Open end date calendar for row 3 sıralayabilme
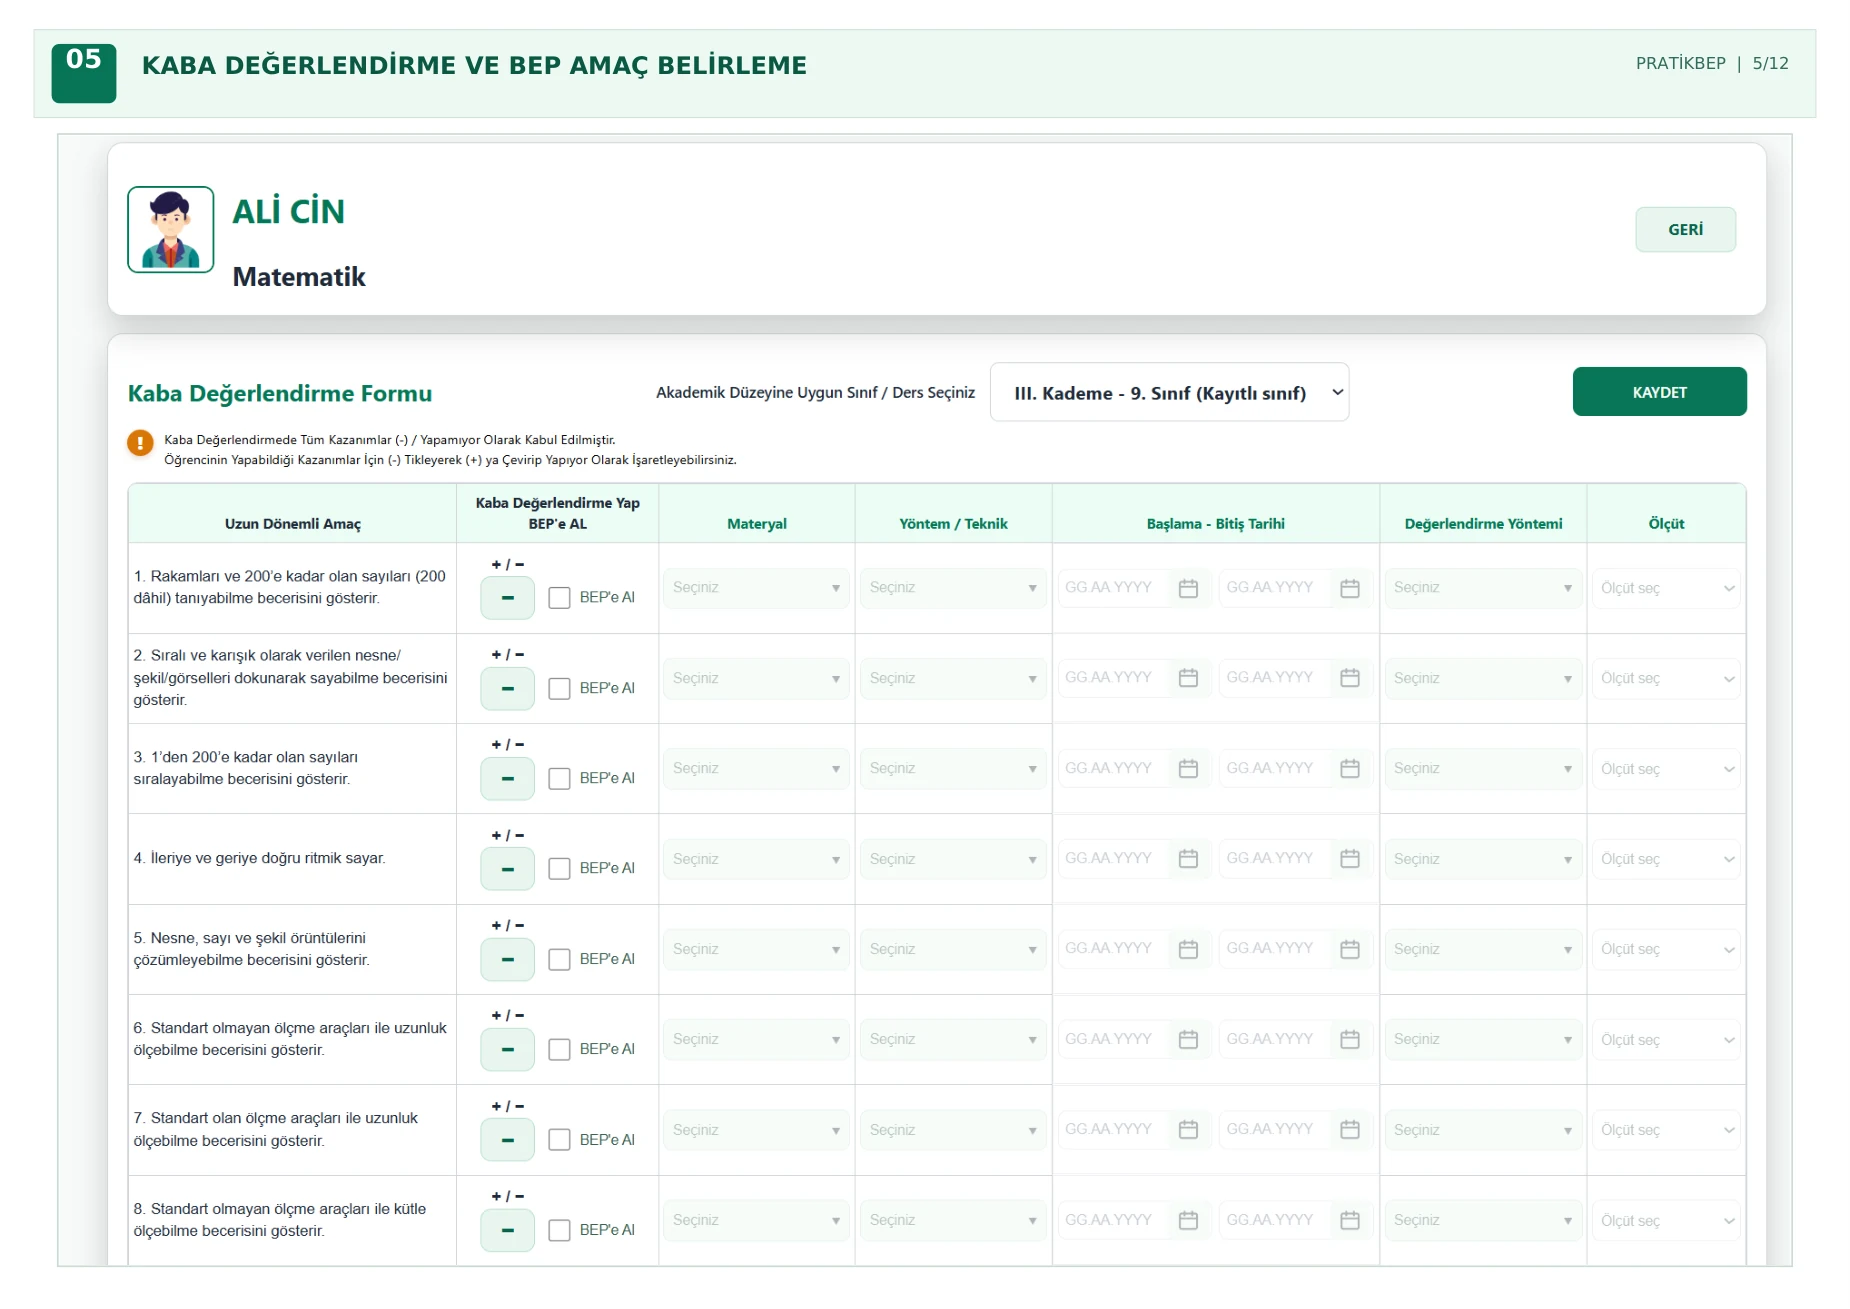 click(1350, 768)
